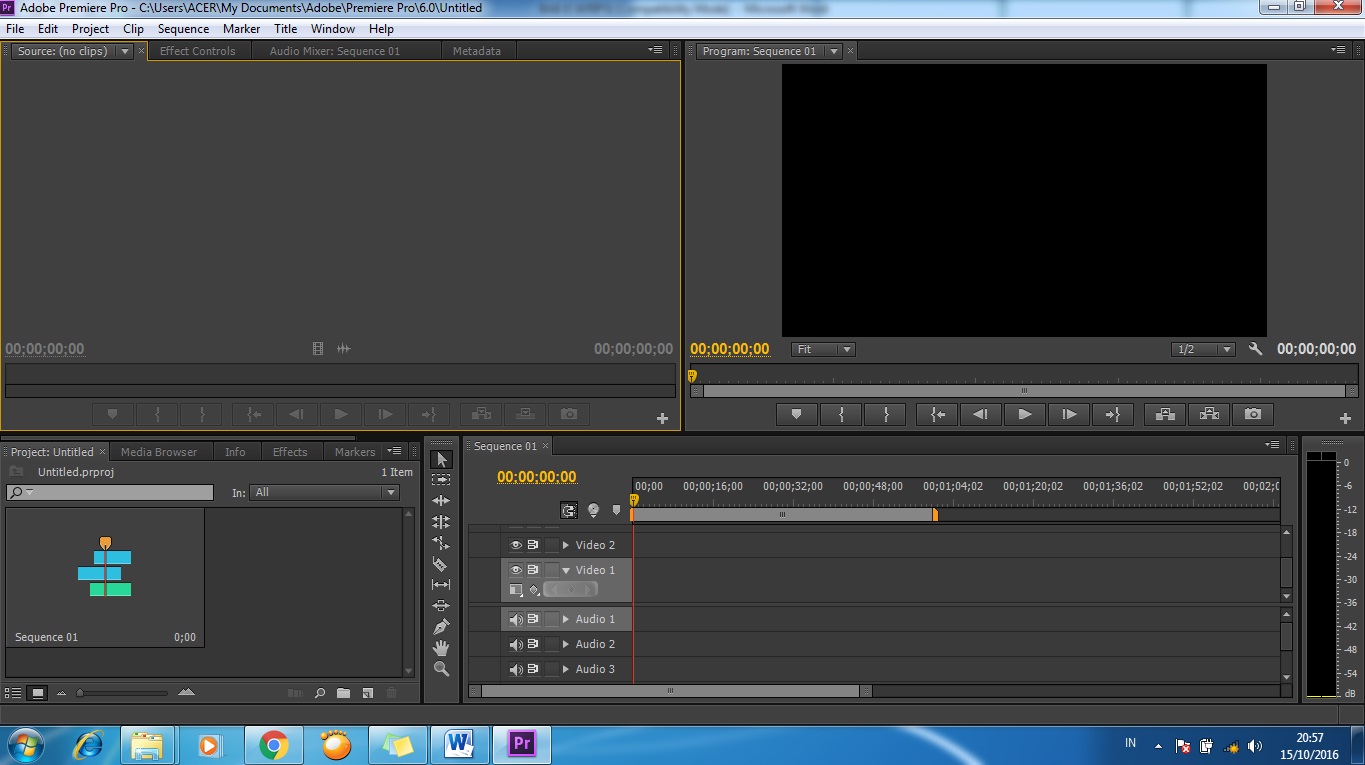Screen dimensions: 1365x765
Task: Expand Audio 3 track
Action: 566,669
